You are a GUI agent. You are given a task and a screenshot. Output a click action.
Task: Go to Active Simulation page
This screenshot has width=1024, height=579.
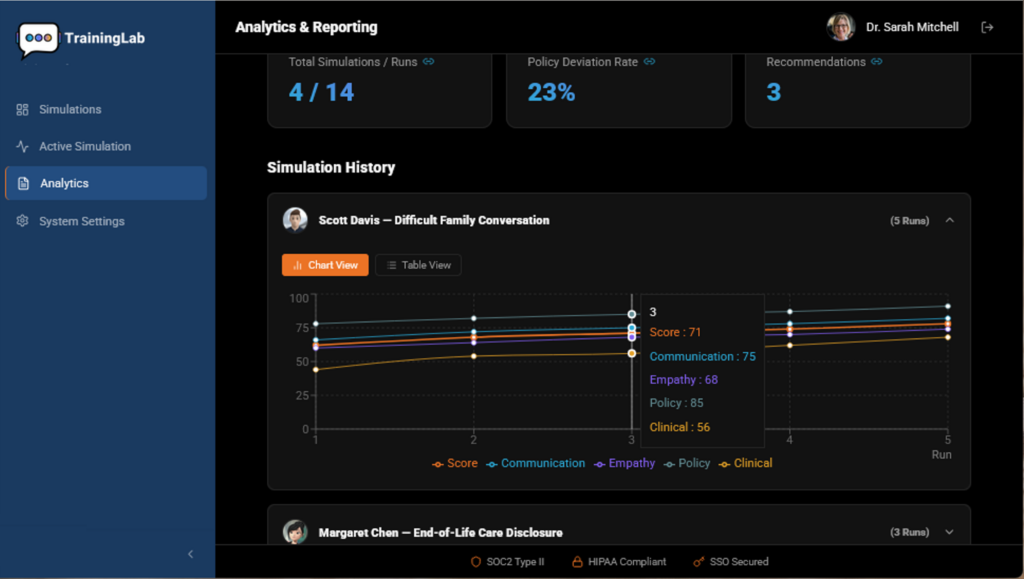[x=106, y=147]
